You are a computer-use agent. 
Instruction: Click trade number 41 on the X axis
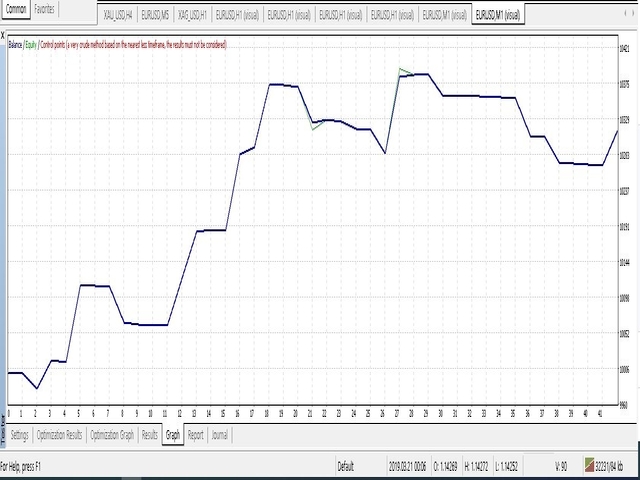[x=600, y=414]
